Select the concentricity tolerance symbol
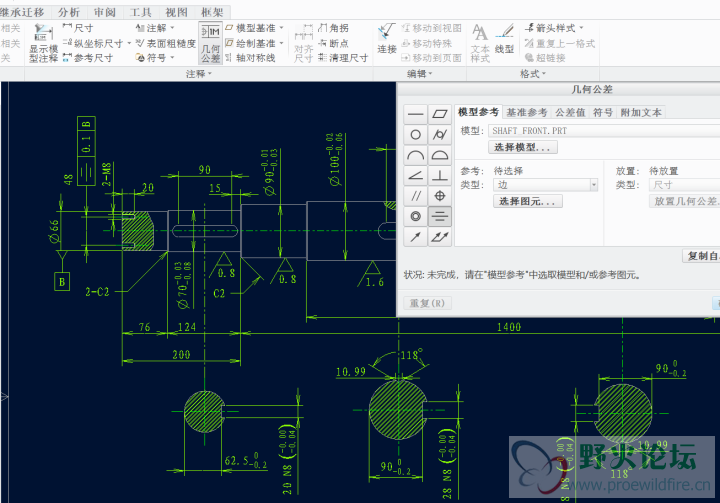This screenshot has width=720, height=503. [x=416, y=216]
